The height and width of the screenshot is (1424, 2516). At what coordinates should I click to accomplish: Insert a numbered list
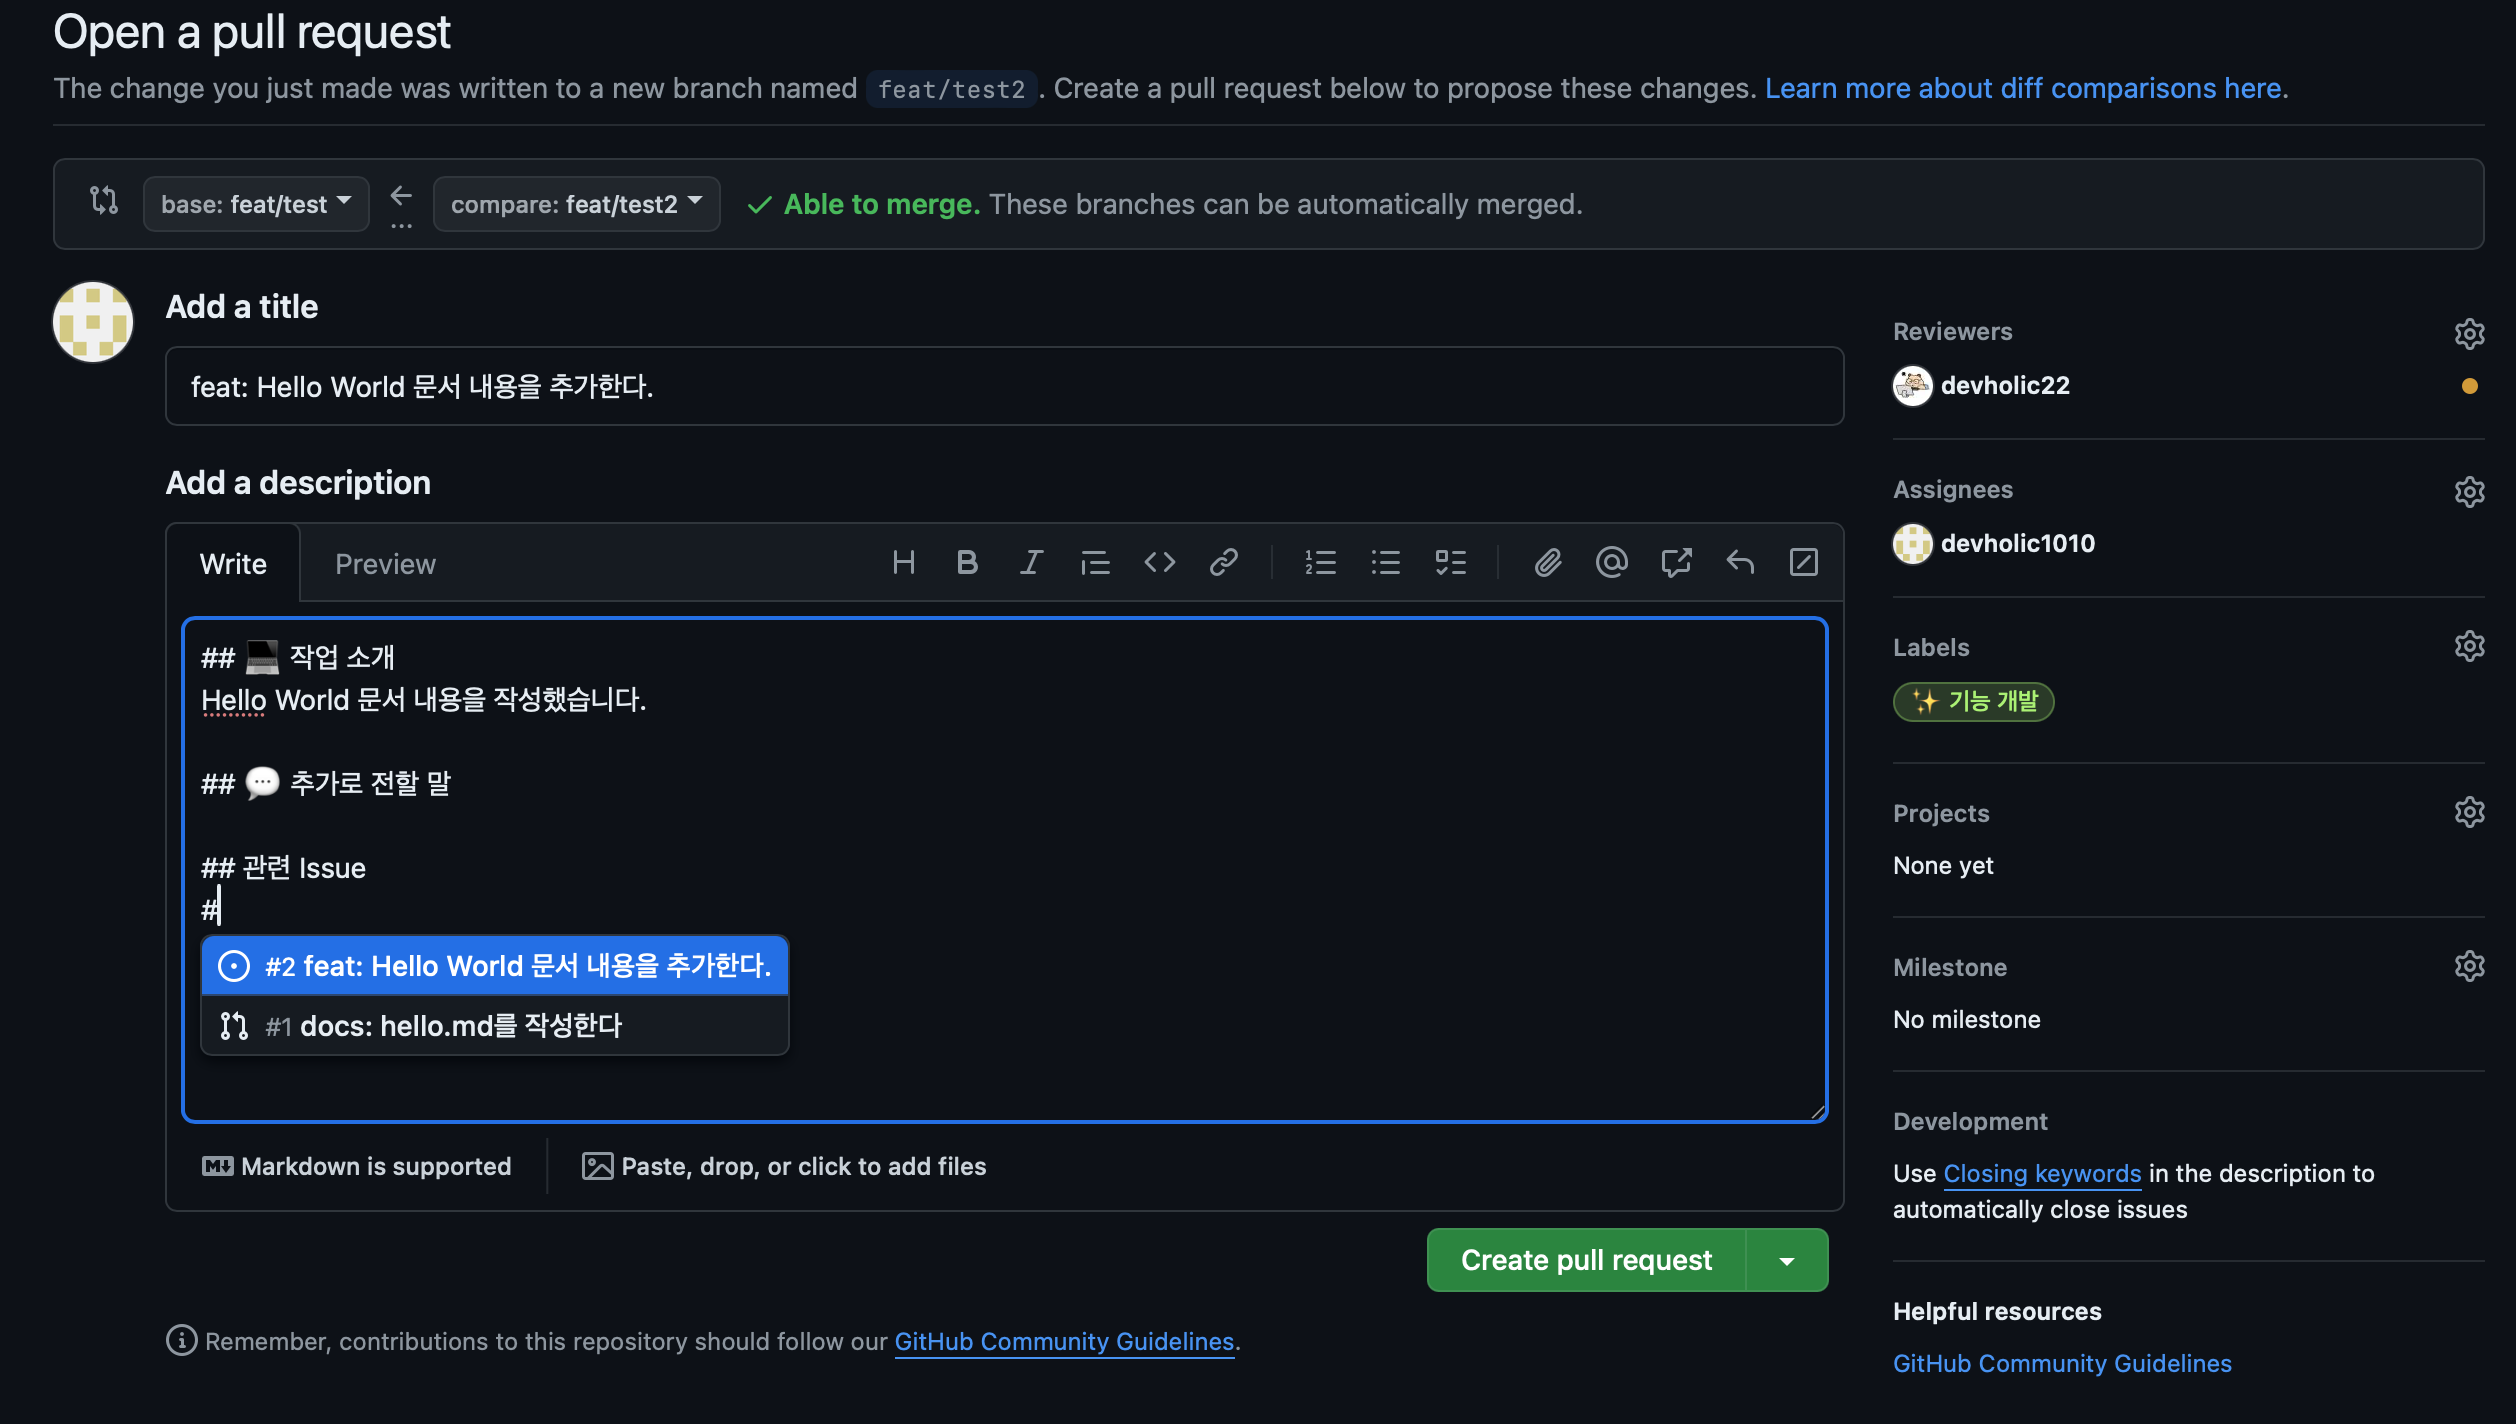click(x=1320, y=563)
